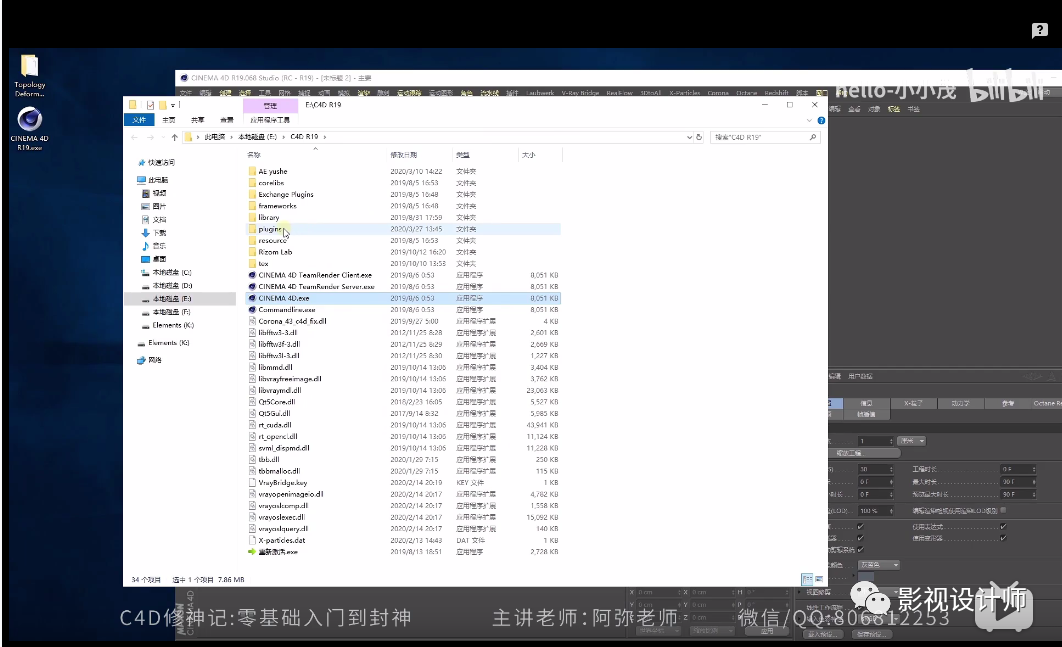Open the 主页 (Home) ribbon tab
1062x647 pixels.
click(x=169, y=120)
